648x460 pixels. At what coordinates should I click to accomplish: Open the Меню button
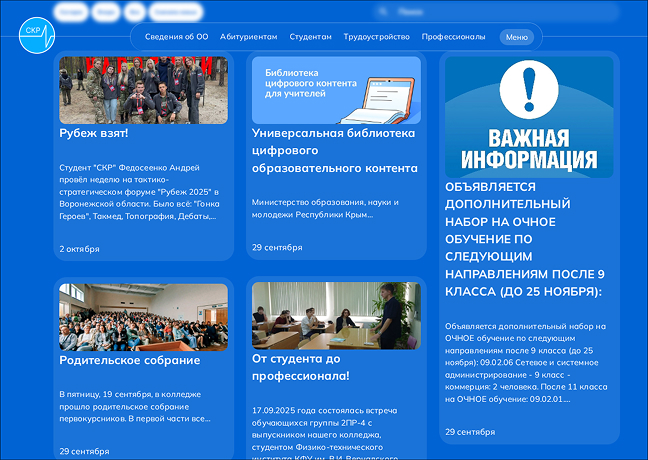point(516,37)
